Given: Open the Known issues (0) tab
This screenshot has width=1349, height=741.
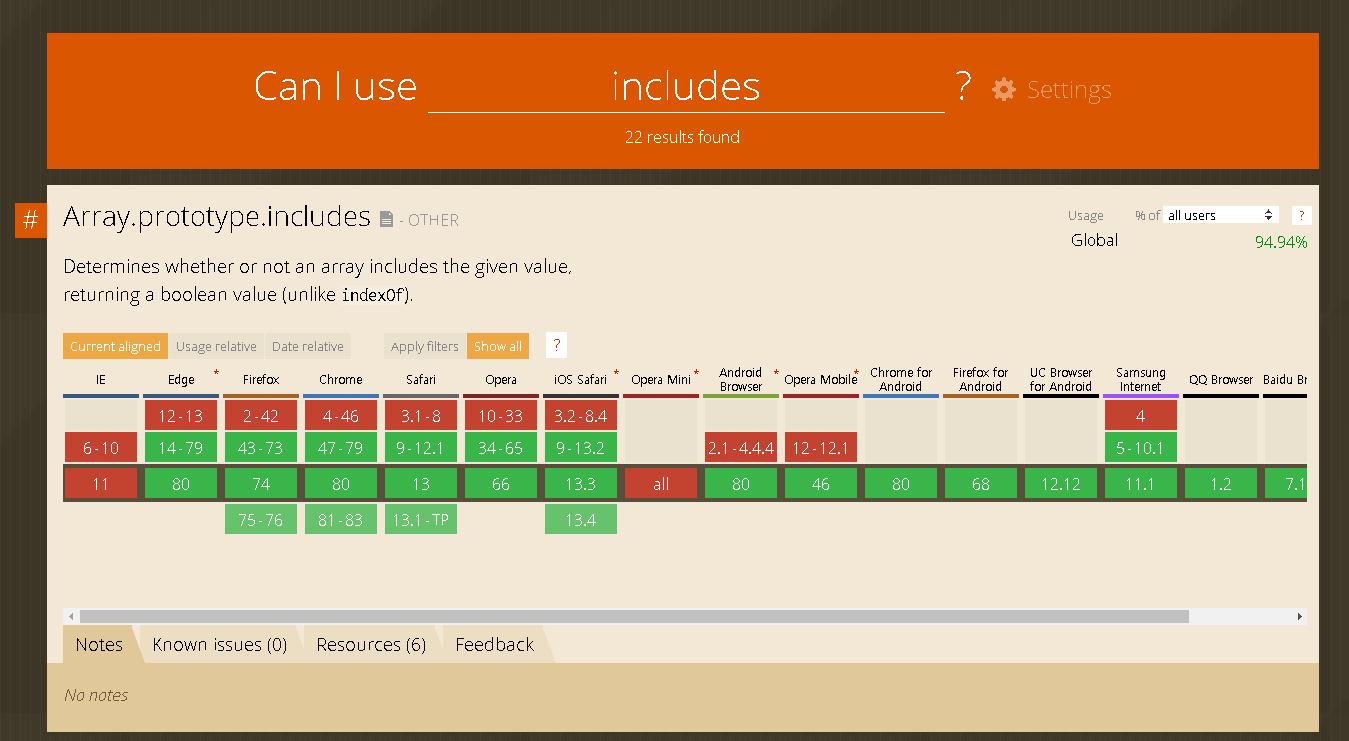Looking at the screenshot, I should tap(219, 645).
